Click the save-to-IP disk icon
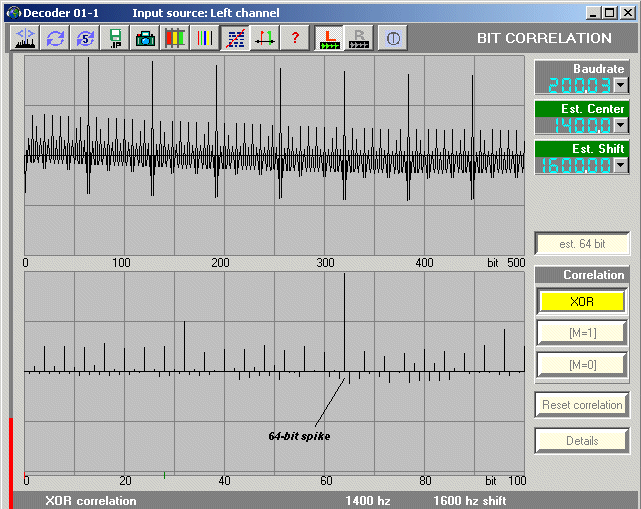Viewport: 641px width, 509px height. [115, 38]
